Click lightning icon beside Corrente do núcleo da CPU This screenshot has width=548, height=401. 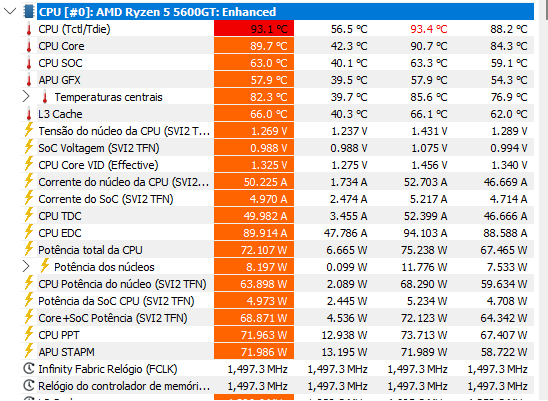coord(29,181)
